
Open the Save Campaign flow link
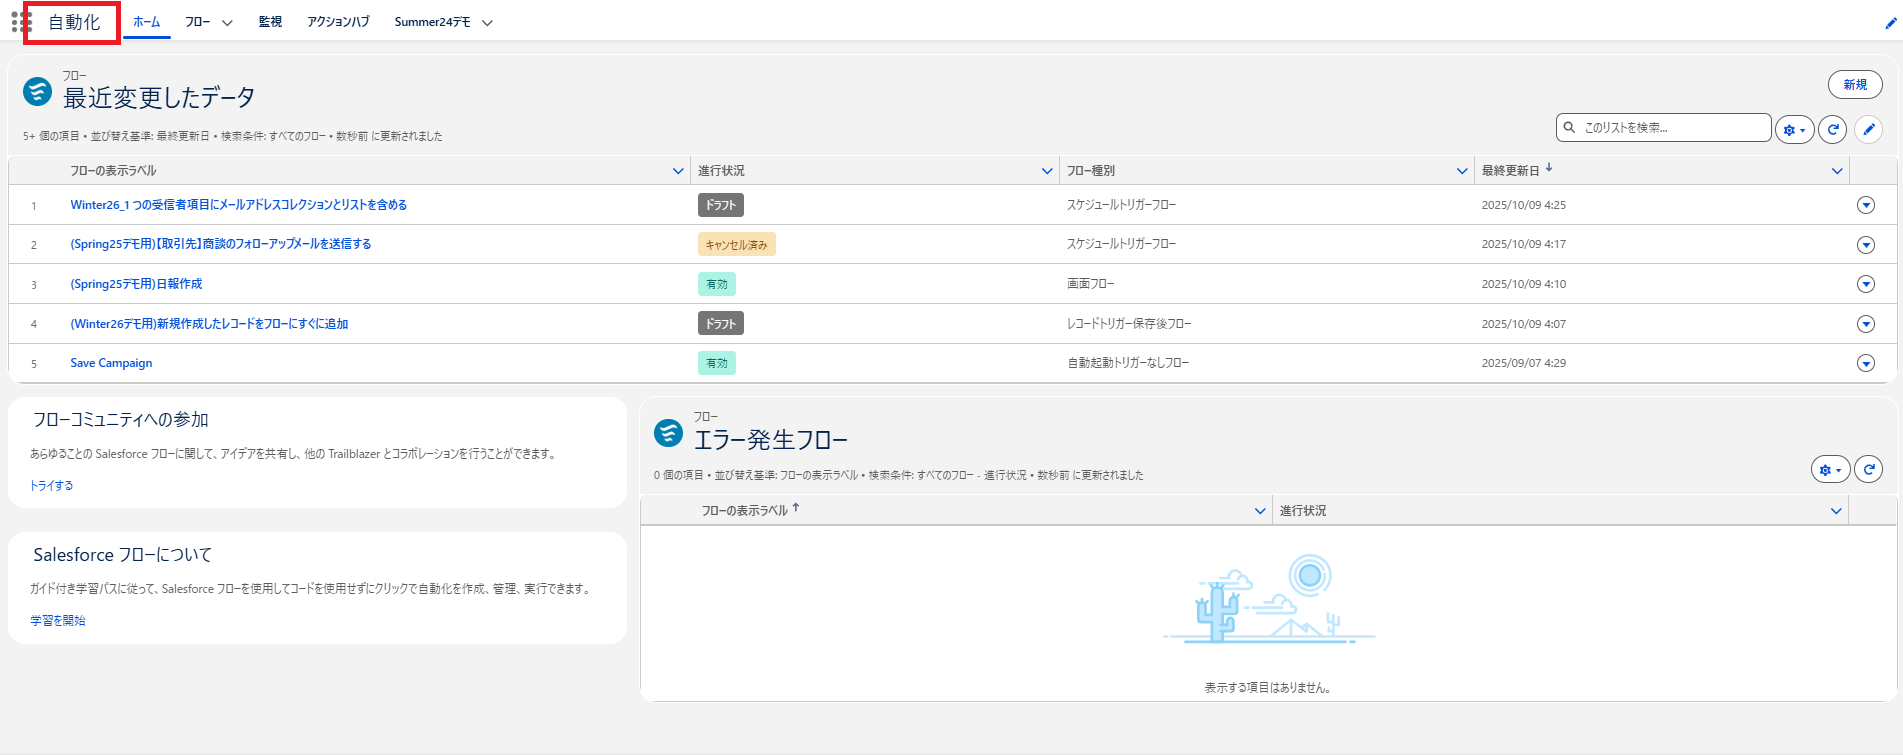111,363
